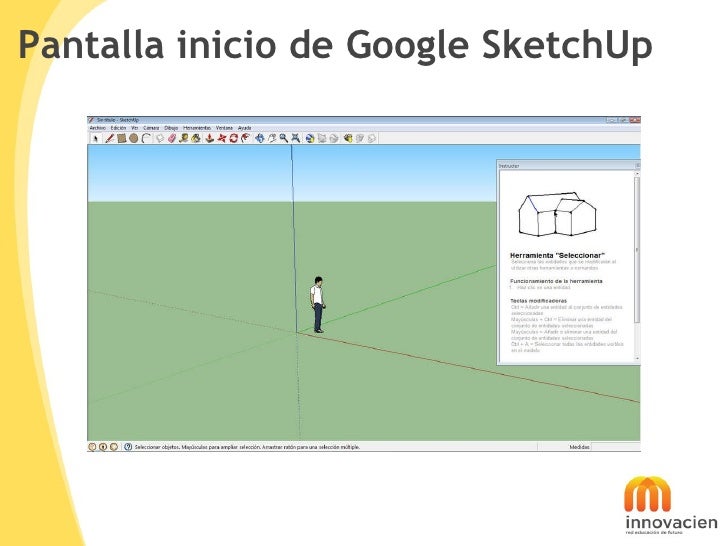728x546 pixels.
Task: Click the last toolbar icon
Action: 371,138
